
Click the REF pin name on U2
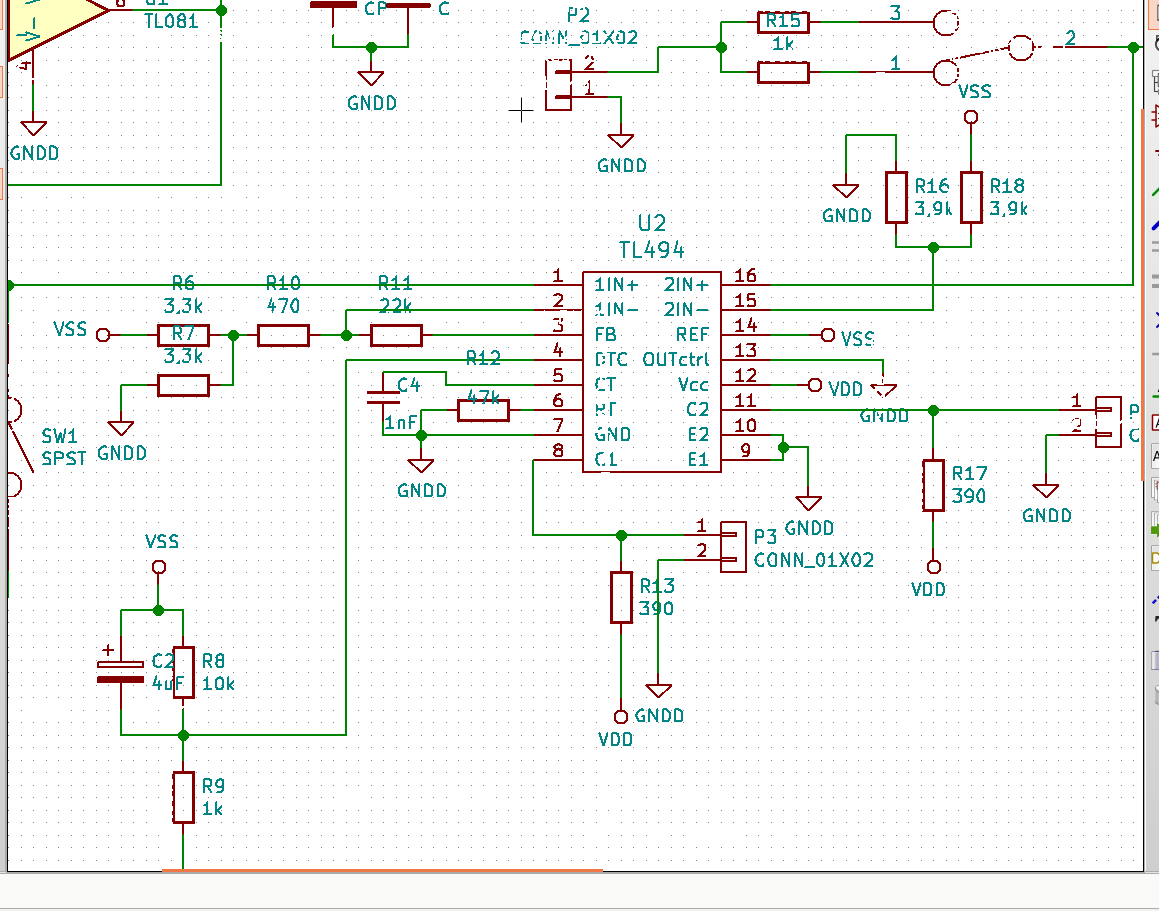tap(693, 334)
